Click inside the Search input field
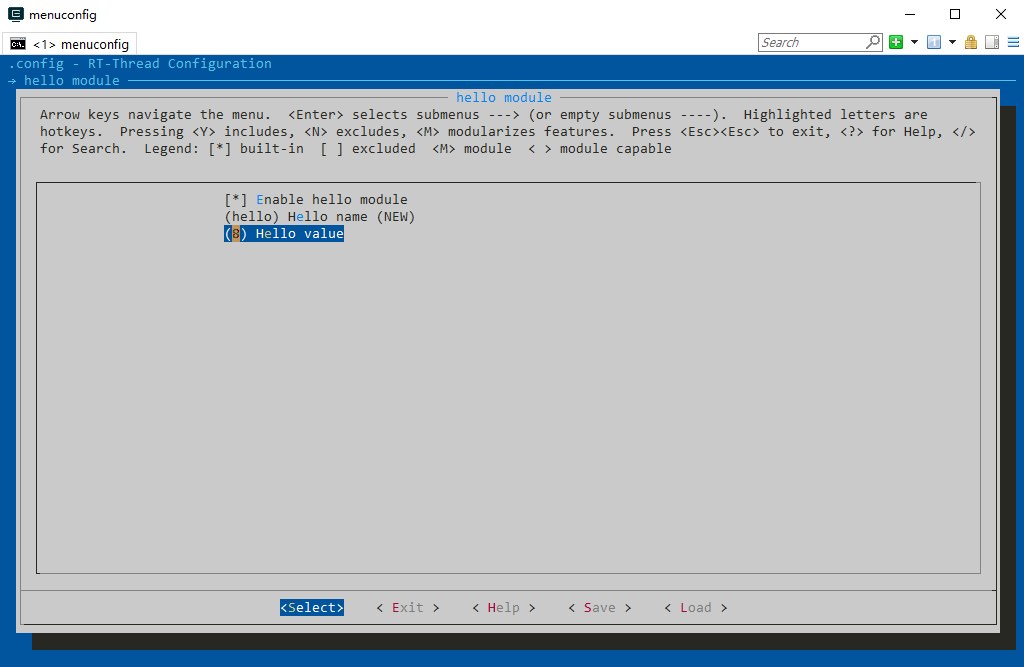 [810, 42]
